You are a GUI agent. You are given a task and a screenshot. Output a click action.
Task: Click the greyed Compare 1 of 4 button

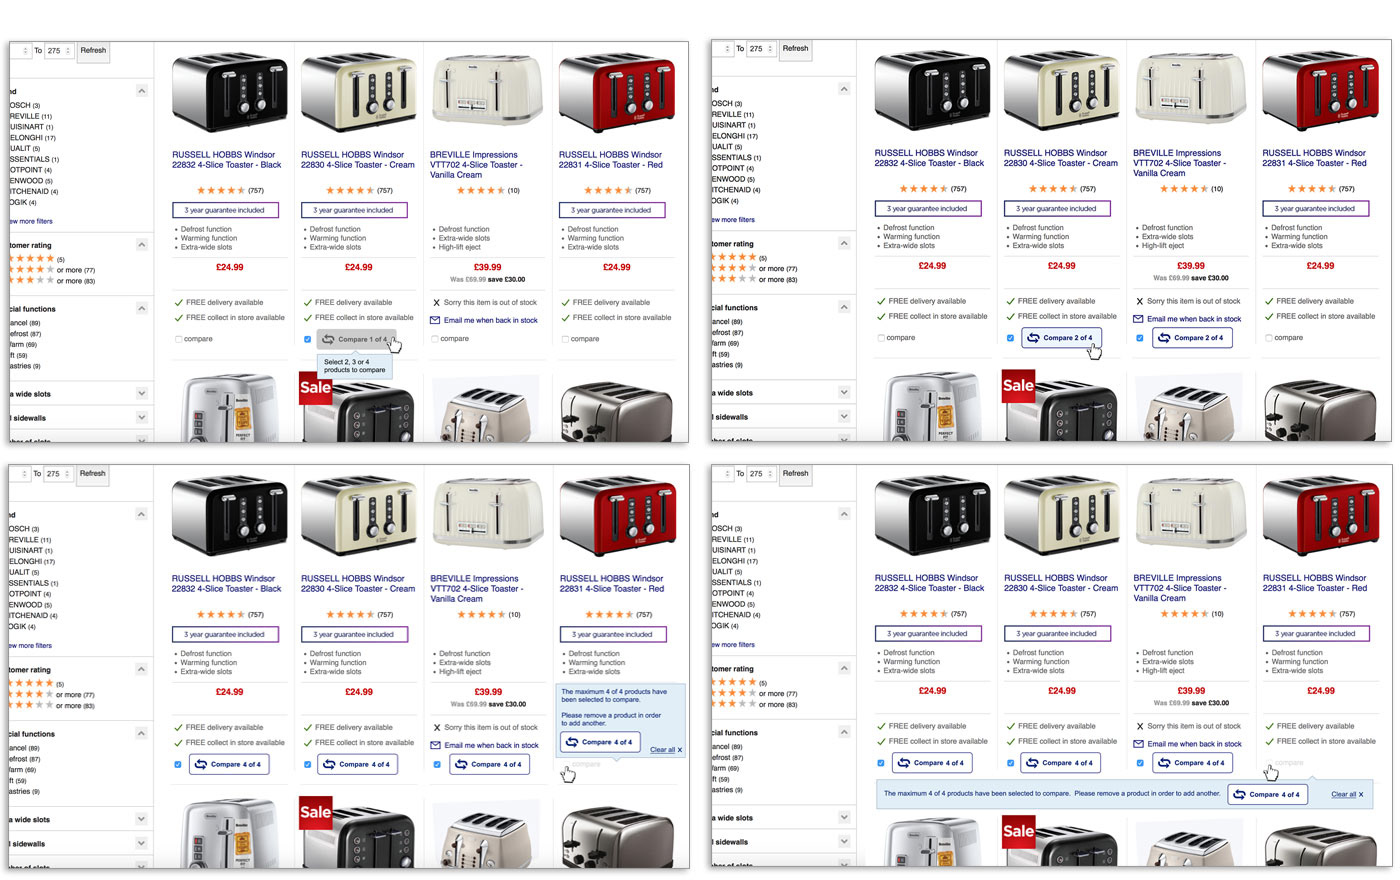coord(356,339)
